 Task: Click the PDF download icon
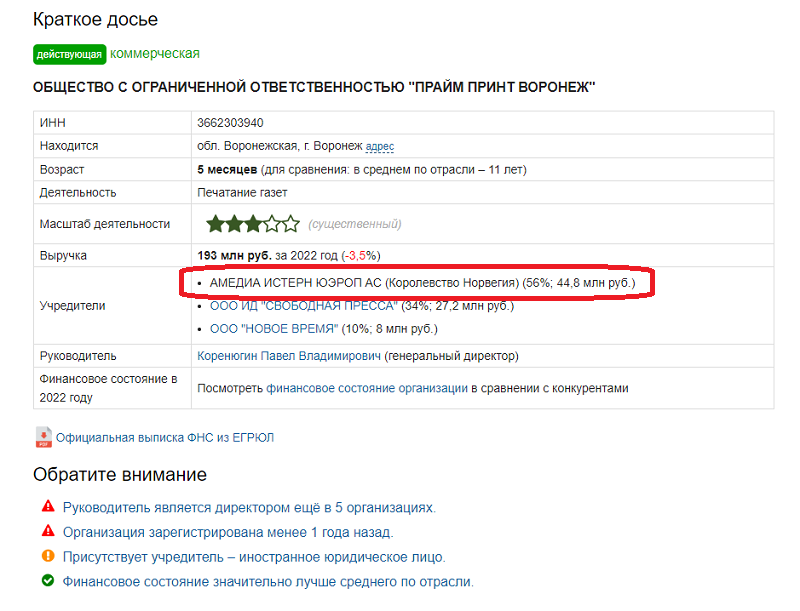point(43,437)
